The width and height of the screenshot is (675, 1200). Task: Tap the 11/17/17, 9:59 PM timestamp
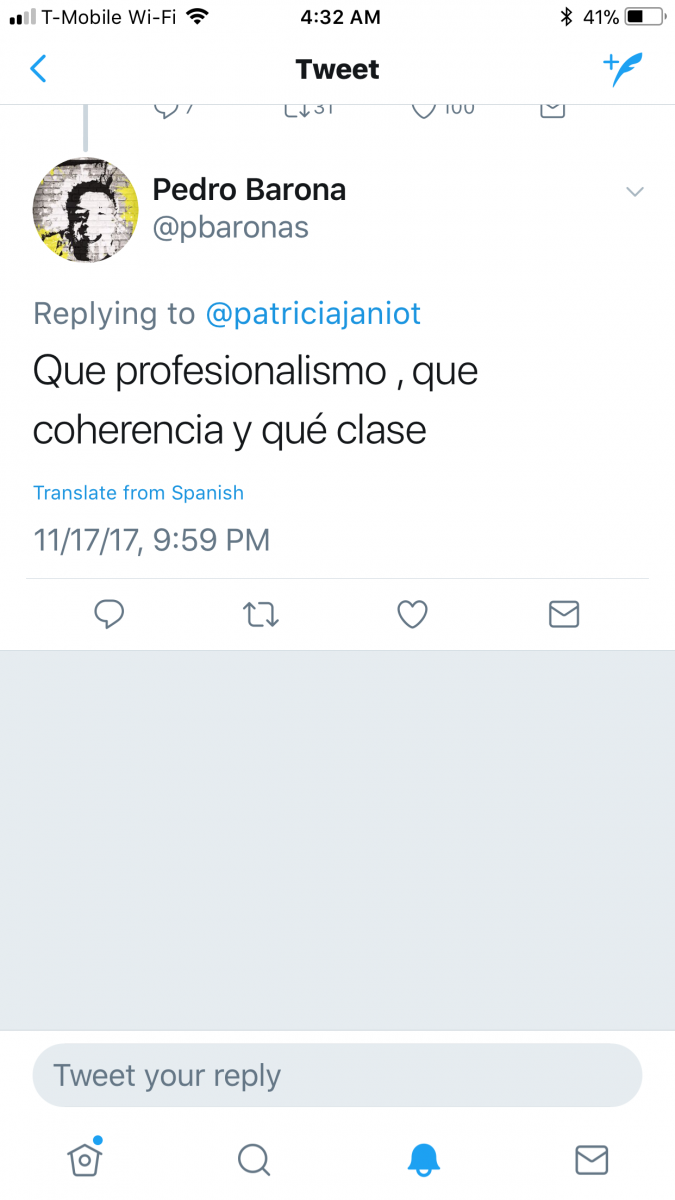coord(152,540)
